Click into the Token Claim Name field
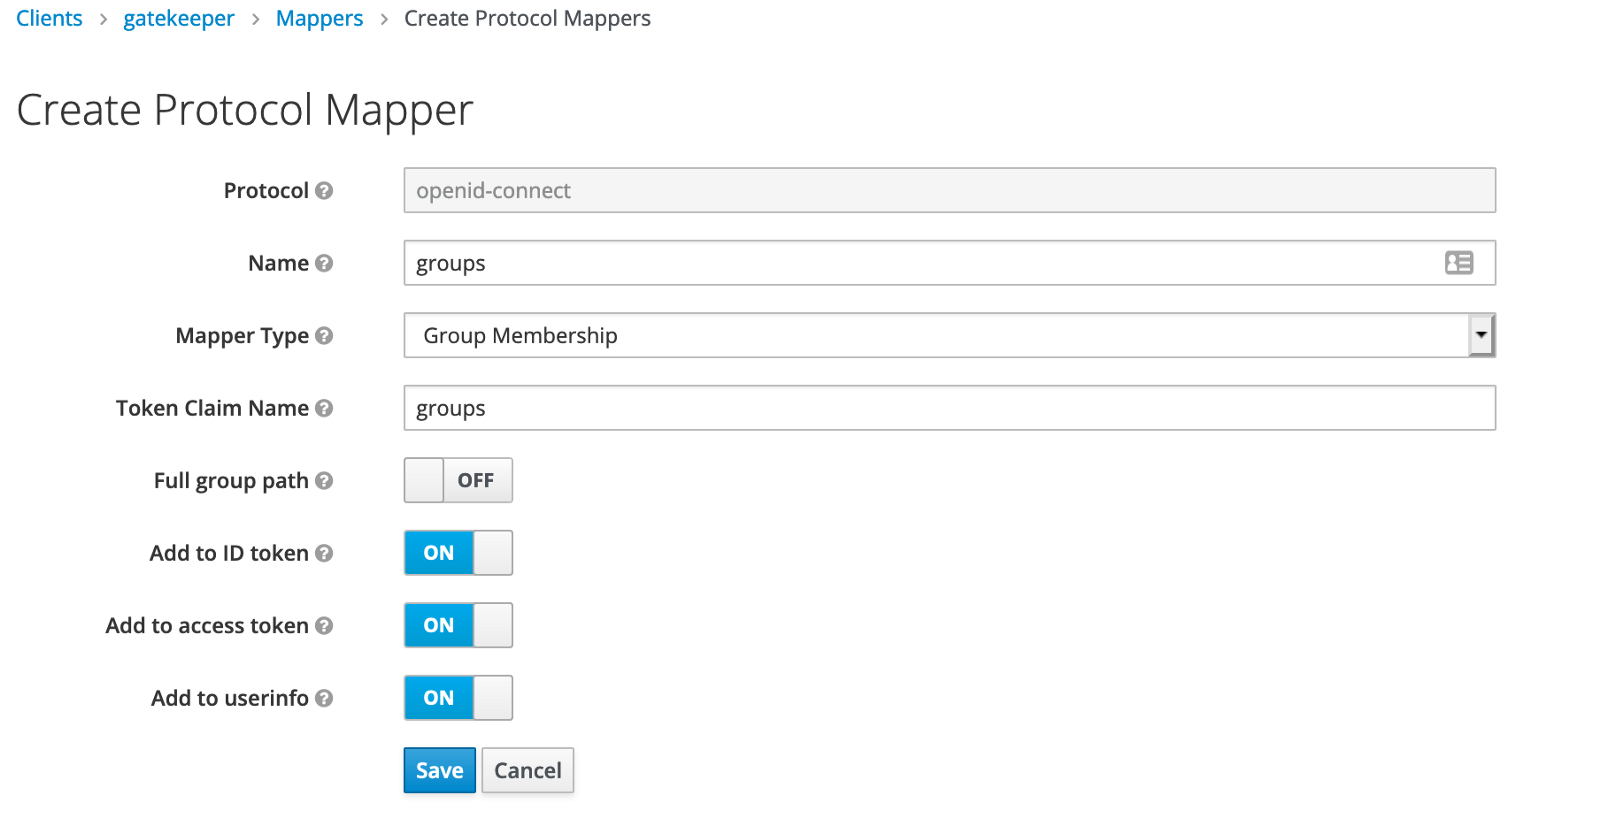Image resolution: width=1600 pixels, height=833 pixels. click(948, 408)
